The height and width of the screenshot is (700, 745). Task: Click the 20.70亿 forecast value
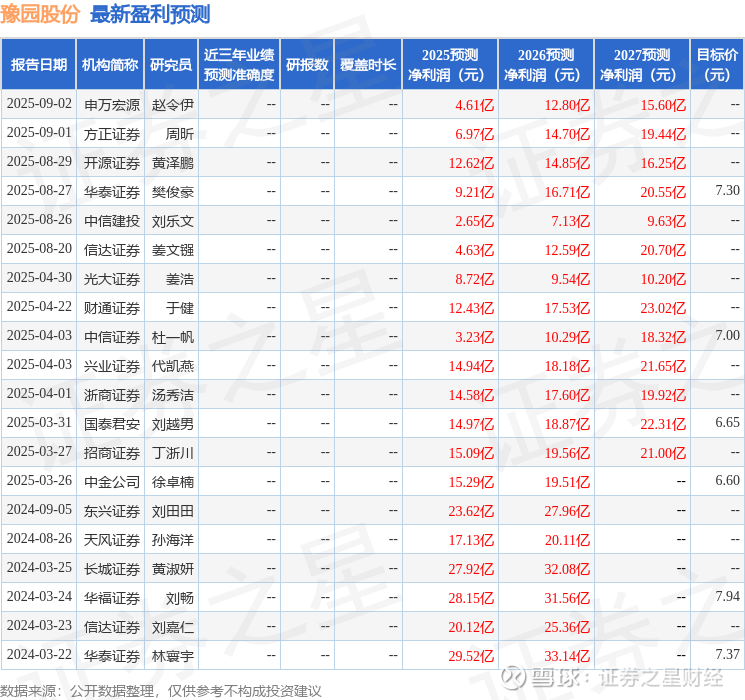pos(663,250)
